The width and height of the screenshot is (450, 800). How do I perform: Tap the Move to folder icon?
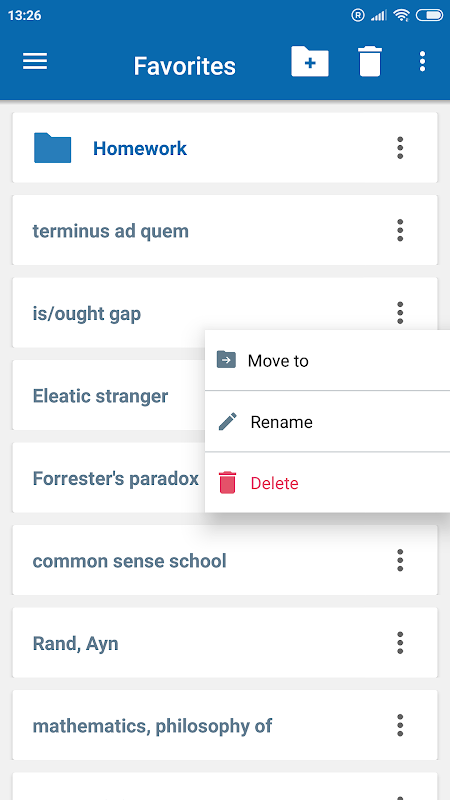click(226, 360)
